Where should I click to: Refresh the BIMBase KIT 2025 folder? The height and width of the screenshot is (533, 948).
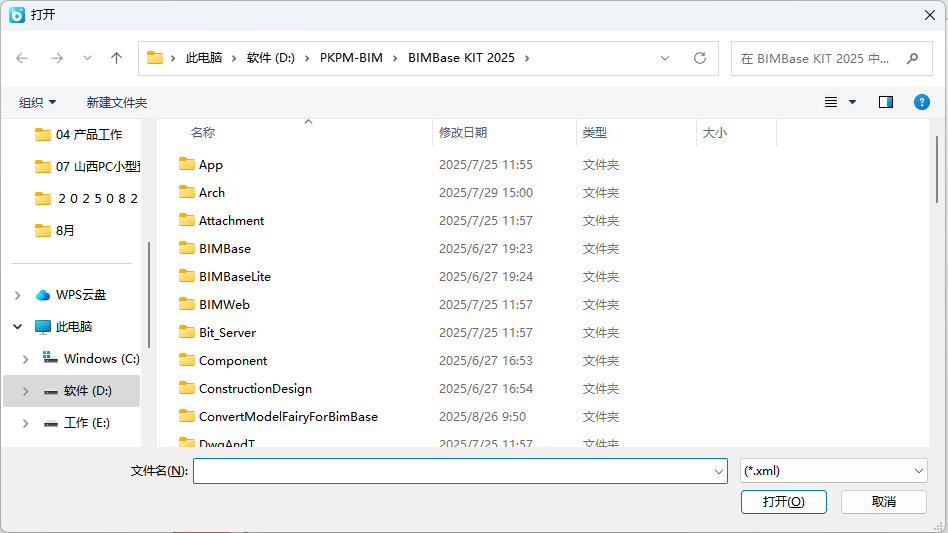(x=700, y=58)
